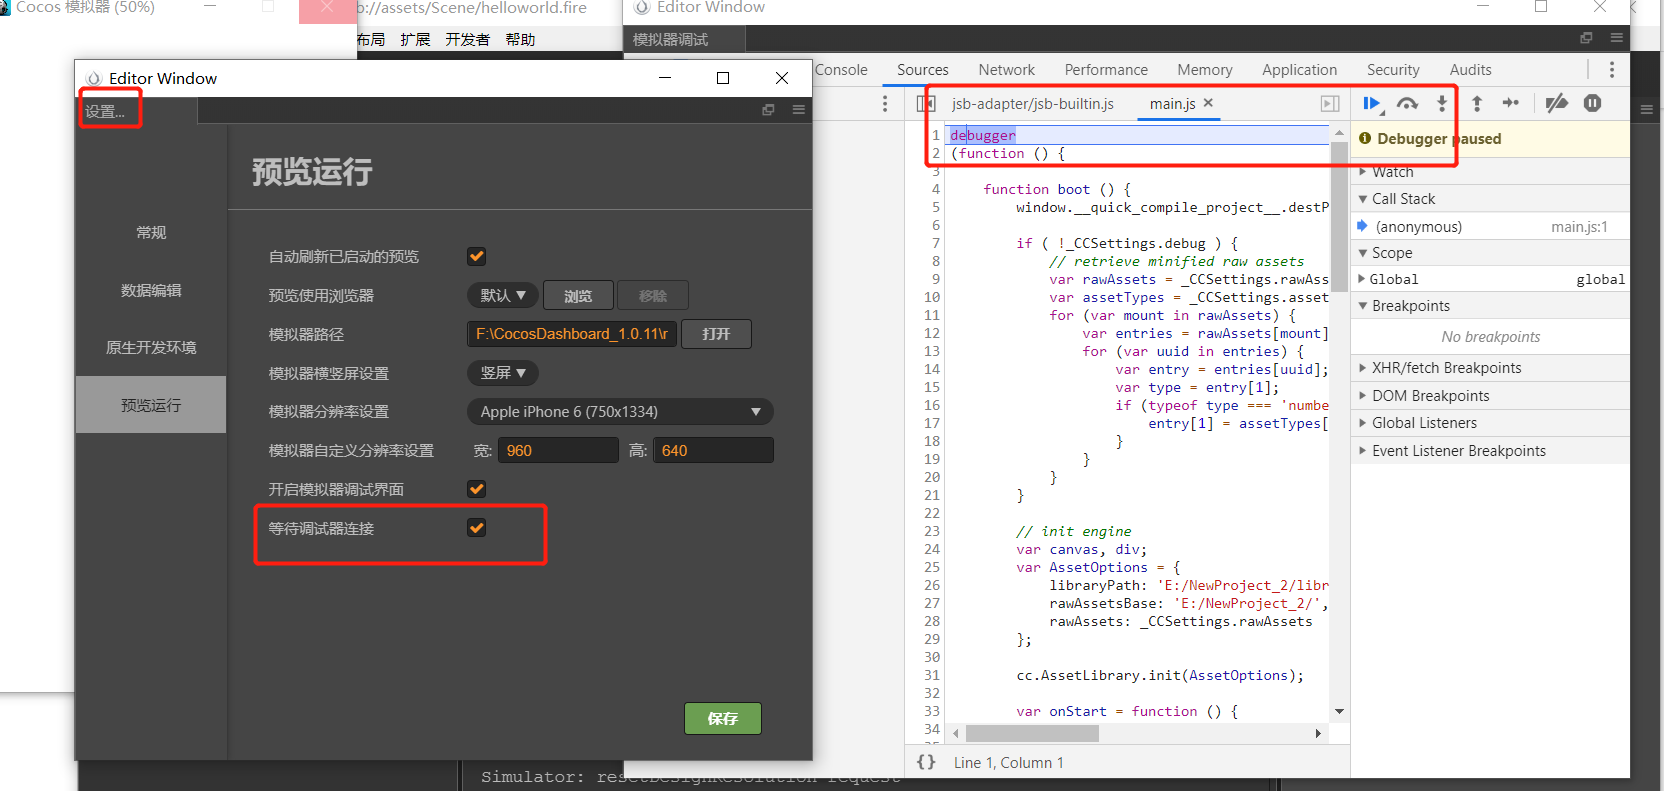Click the 模拟器调试 panel tab
Image resolution: width=1664 pixels, height=791 pixels.
pos(671,39)
